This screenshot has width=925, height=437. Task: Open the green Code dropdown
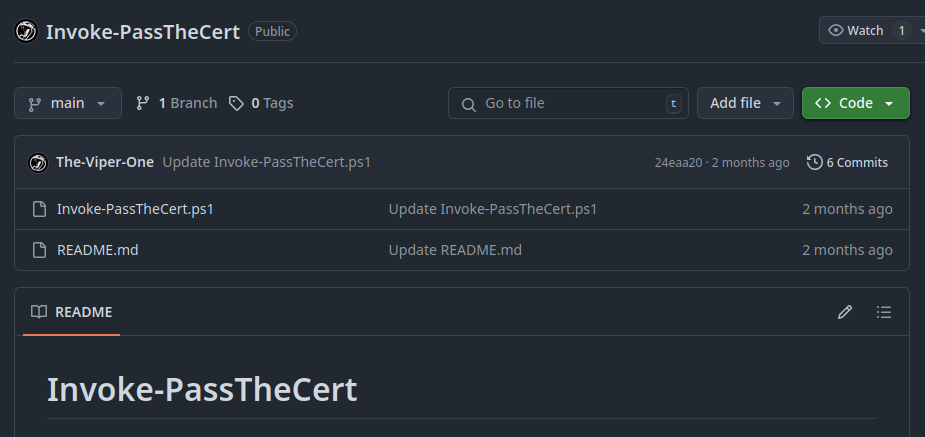coord(855,103)
